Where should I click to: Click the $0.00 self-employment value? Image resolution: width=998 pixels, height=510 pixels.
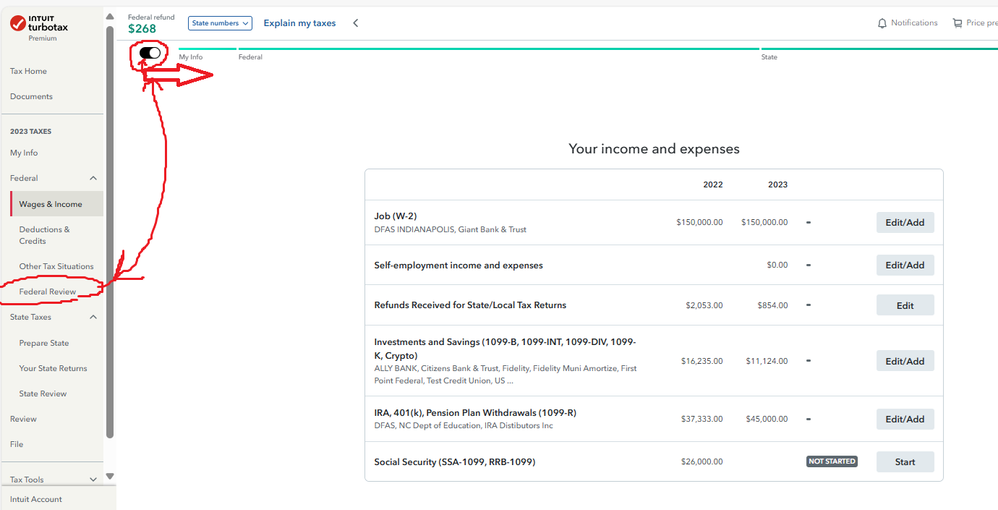[777, 266]
